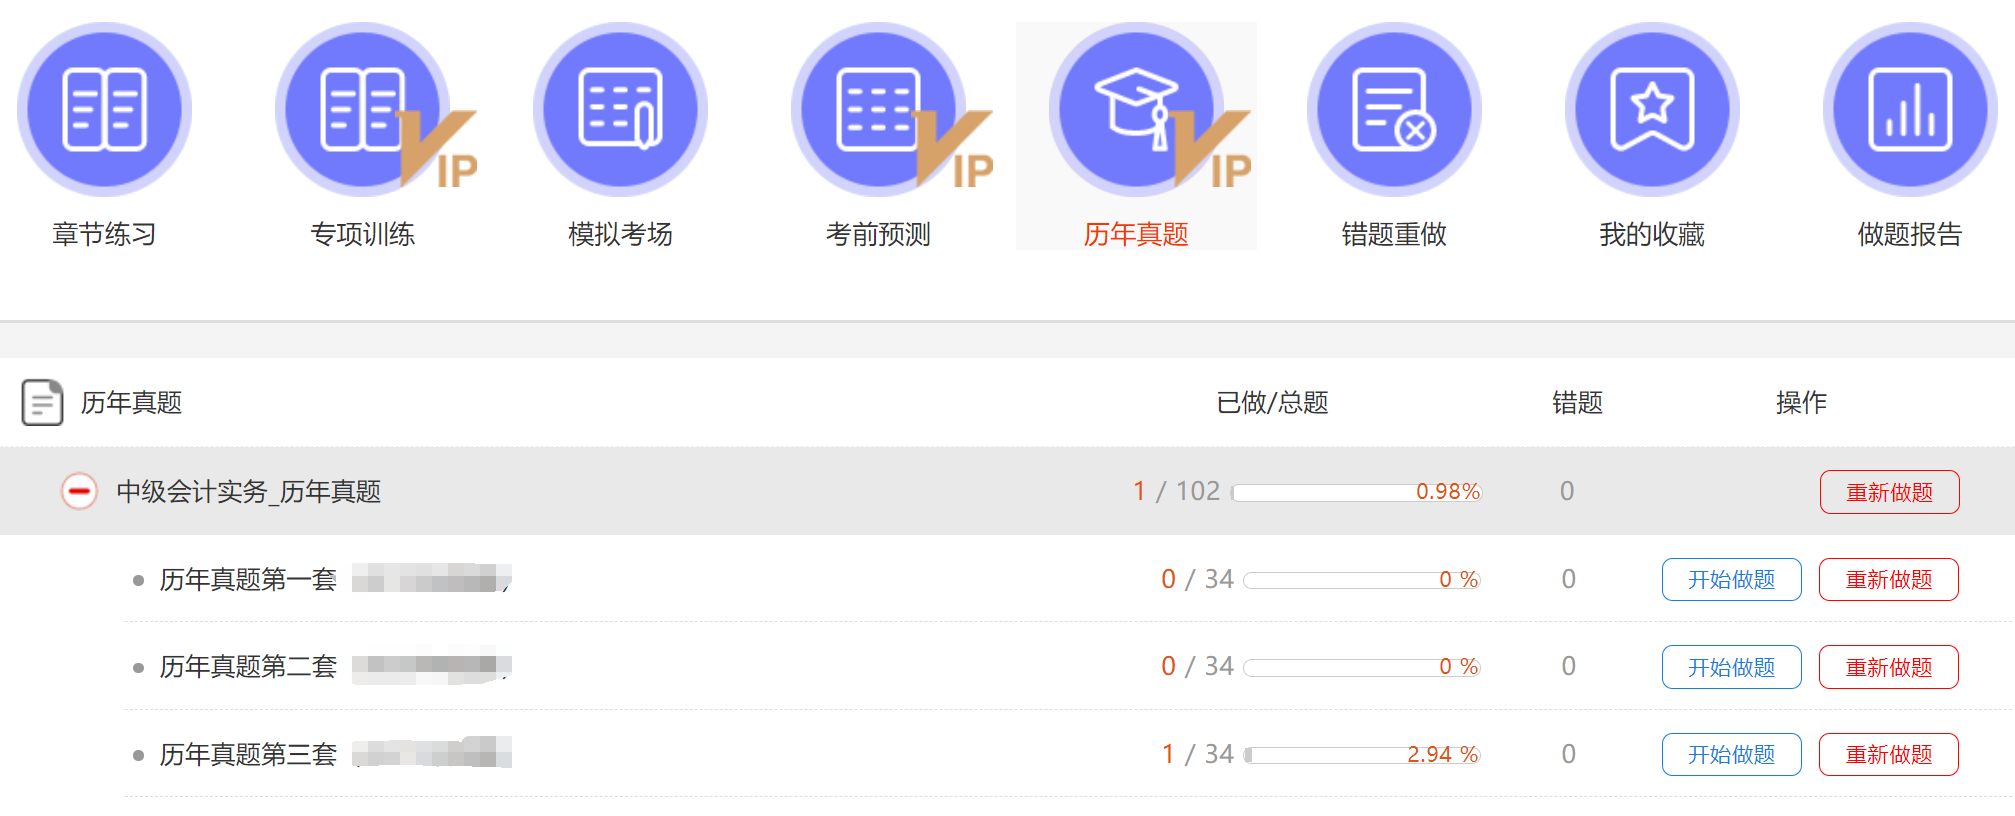The image size is (2015, 816).
Task: Click the 0.98% progress bar
Action: 1356,492
